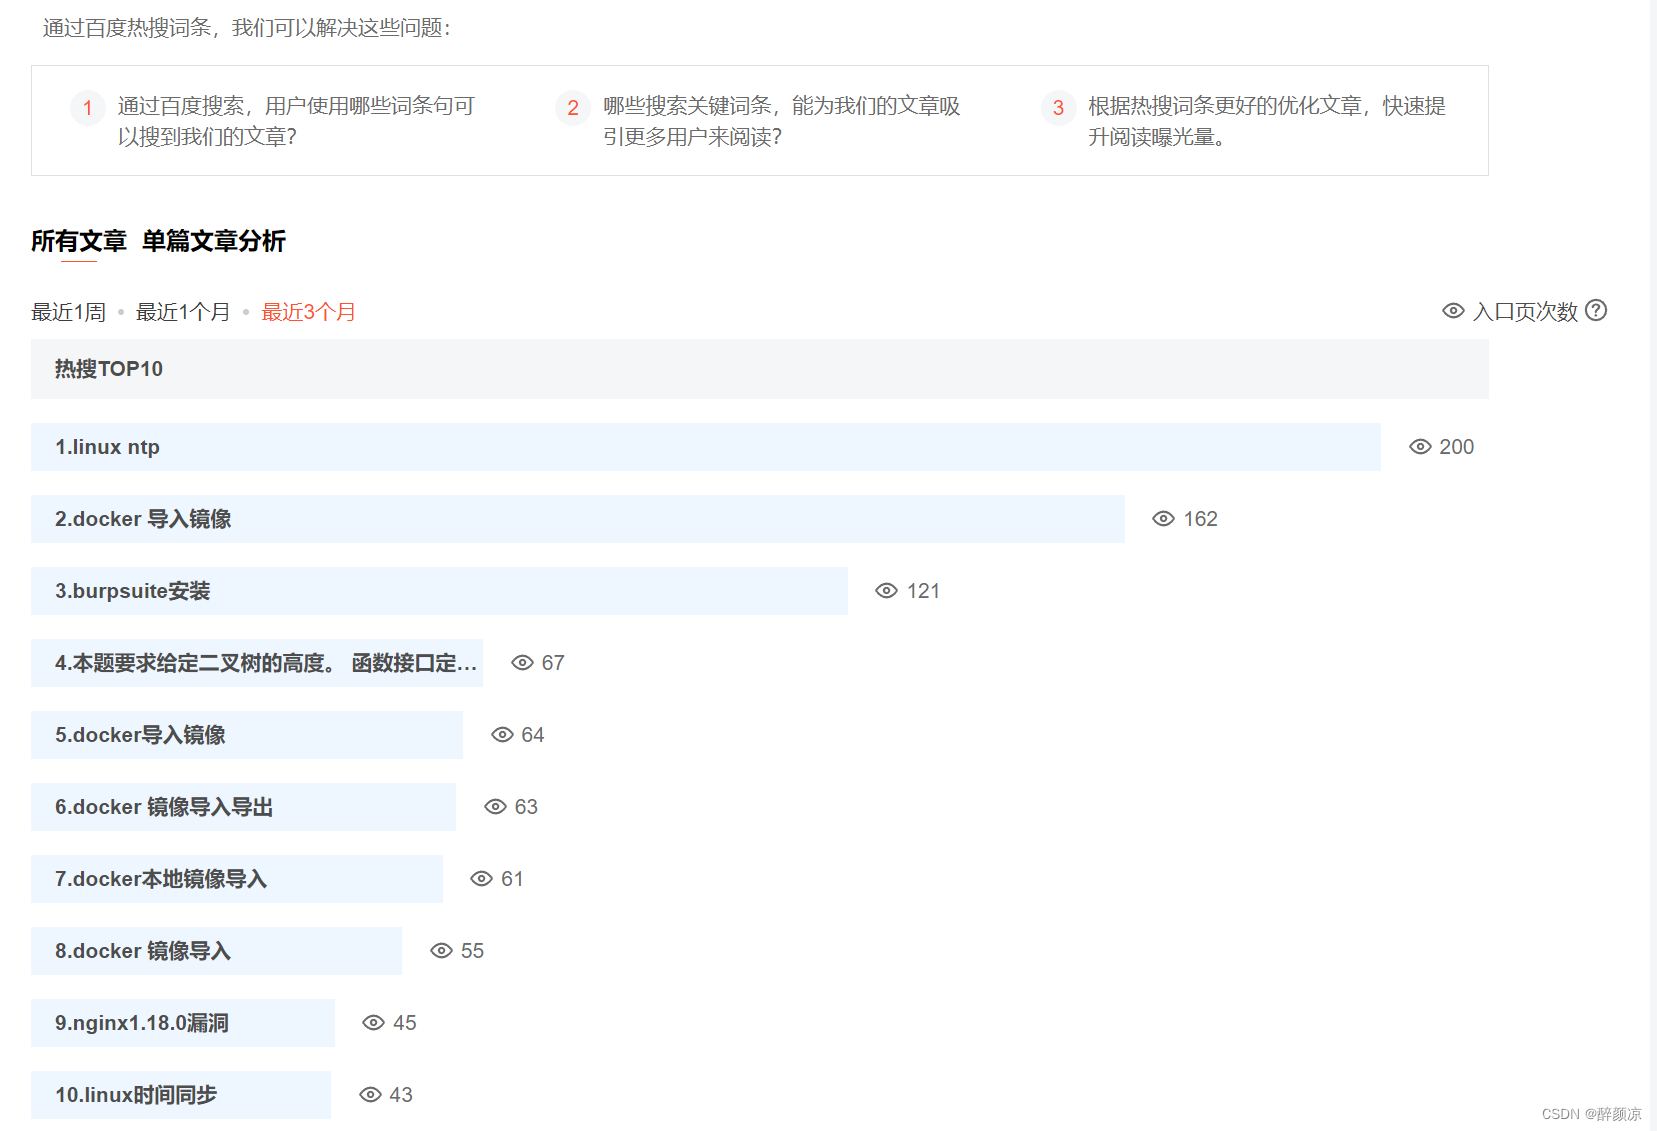Click the eye icon next to 55
This screenshot has height=1131, width=1657.
pos(441,951)
